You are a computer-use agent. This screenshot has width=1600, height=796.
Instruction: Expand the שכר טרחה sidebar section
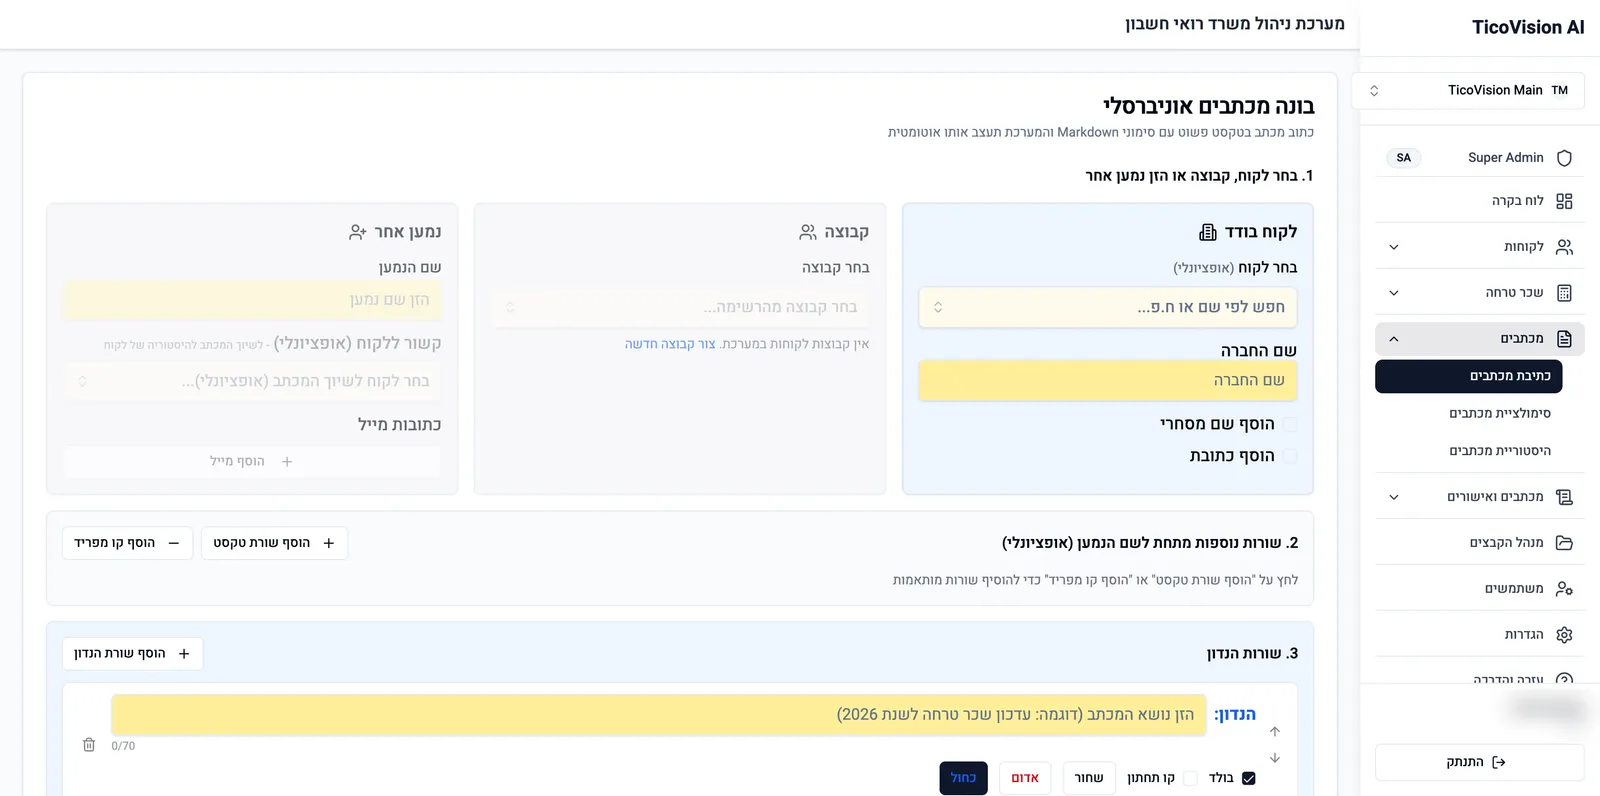point(1394,293)
